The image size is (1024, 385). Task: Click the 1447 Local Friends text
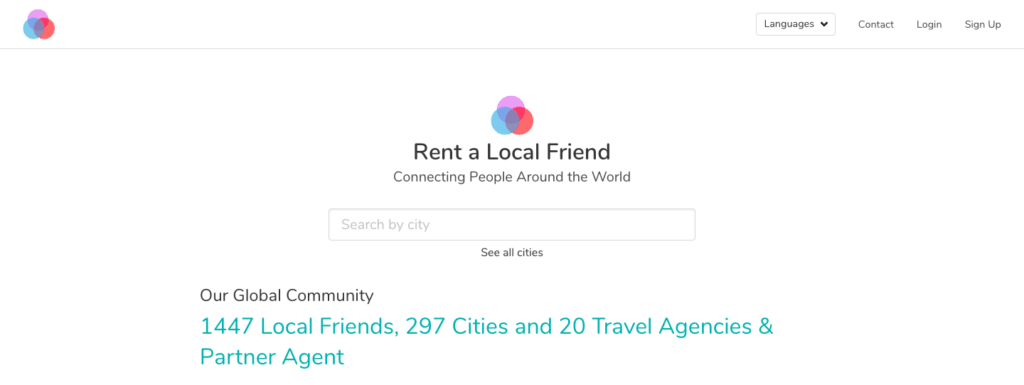(x=300, y=326)
